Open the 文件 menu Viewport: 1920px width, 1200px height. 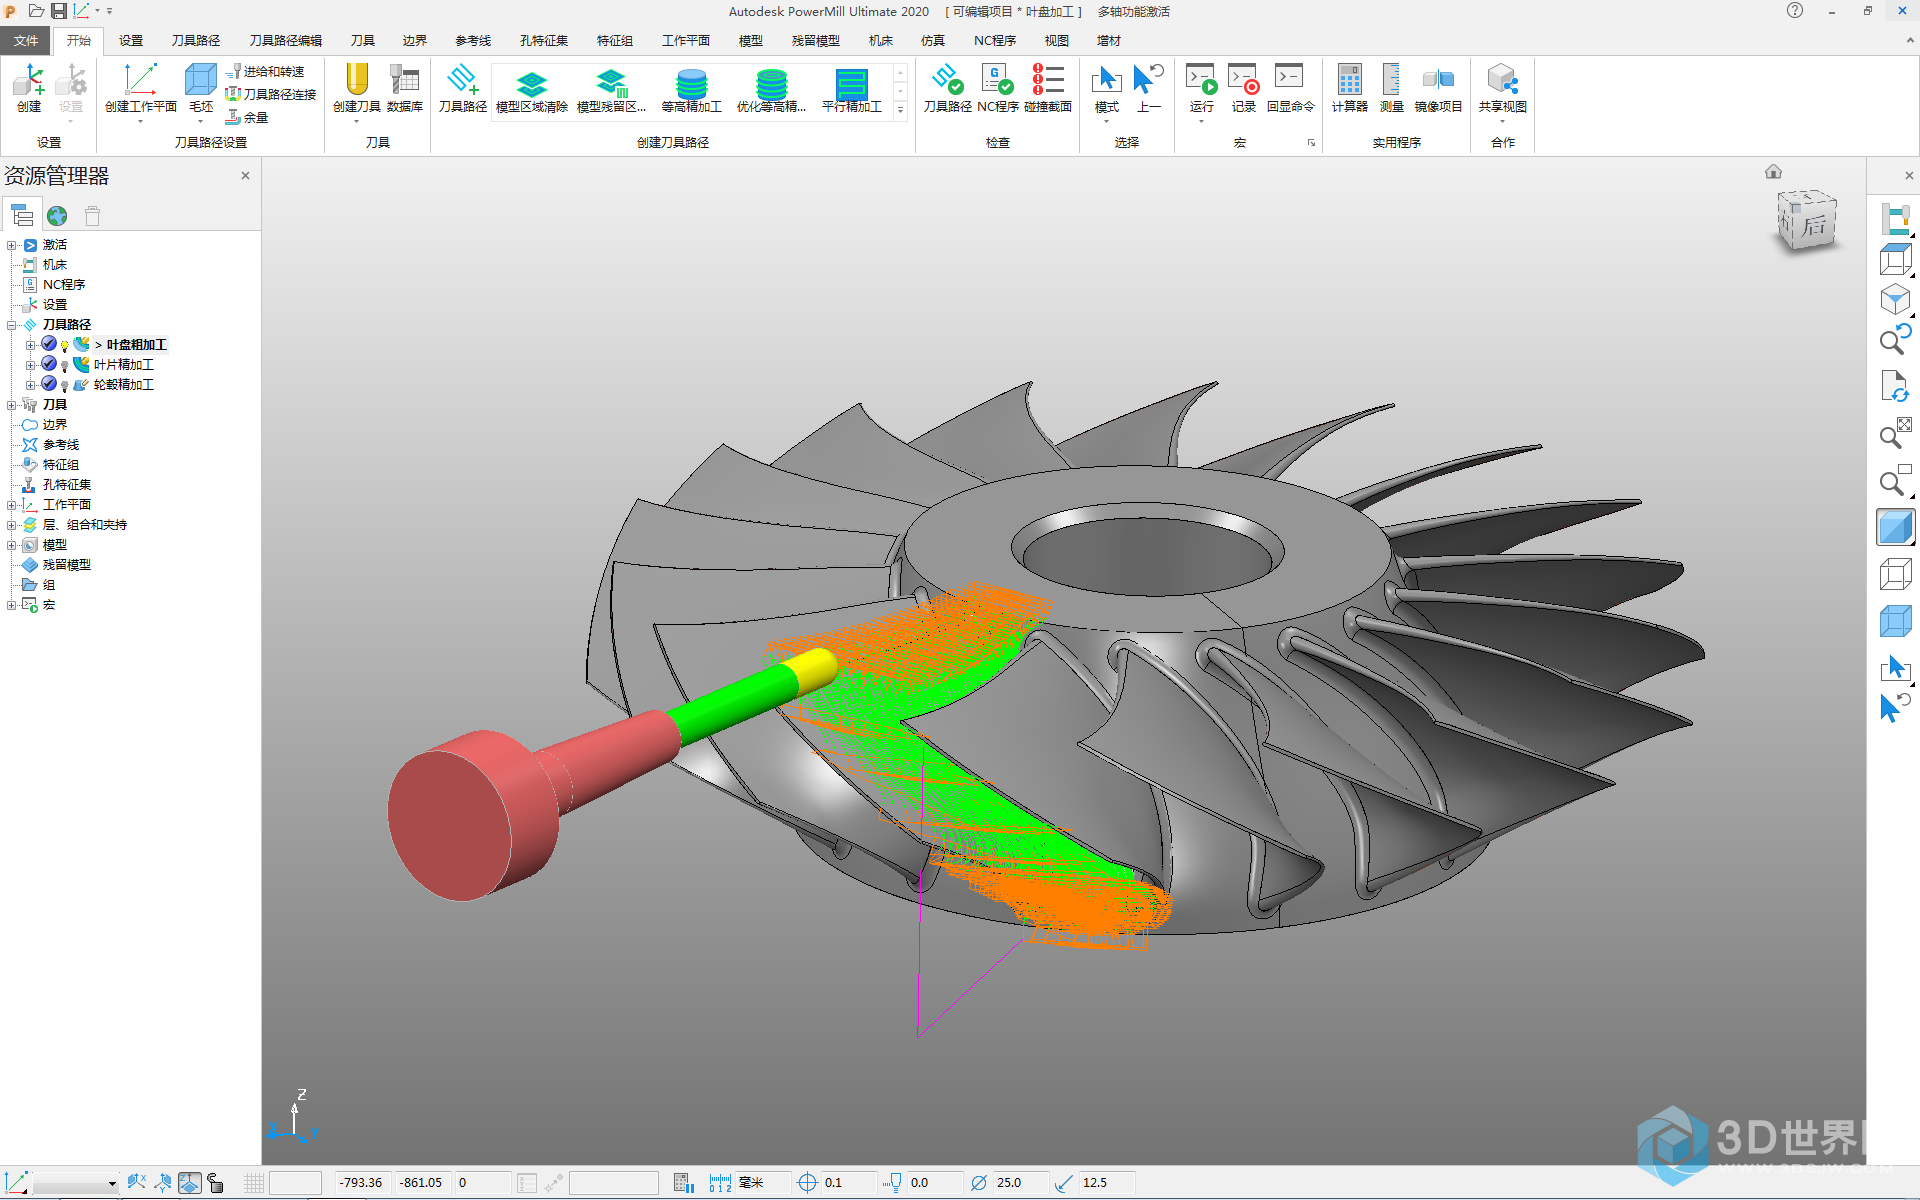(x=26, y=40)
